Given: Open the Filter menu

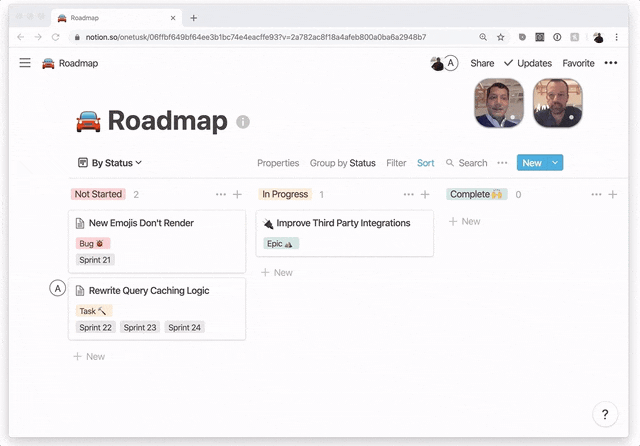Looking at the screenshot, I should pos(396,163).
